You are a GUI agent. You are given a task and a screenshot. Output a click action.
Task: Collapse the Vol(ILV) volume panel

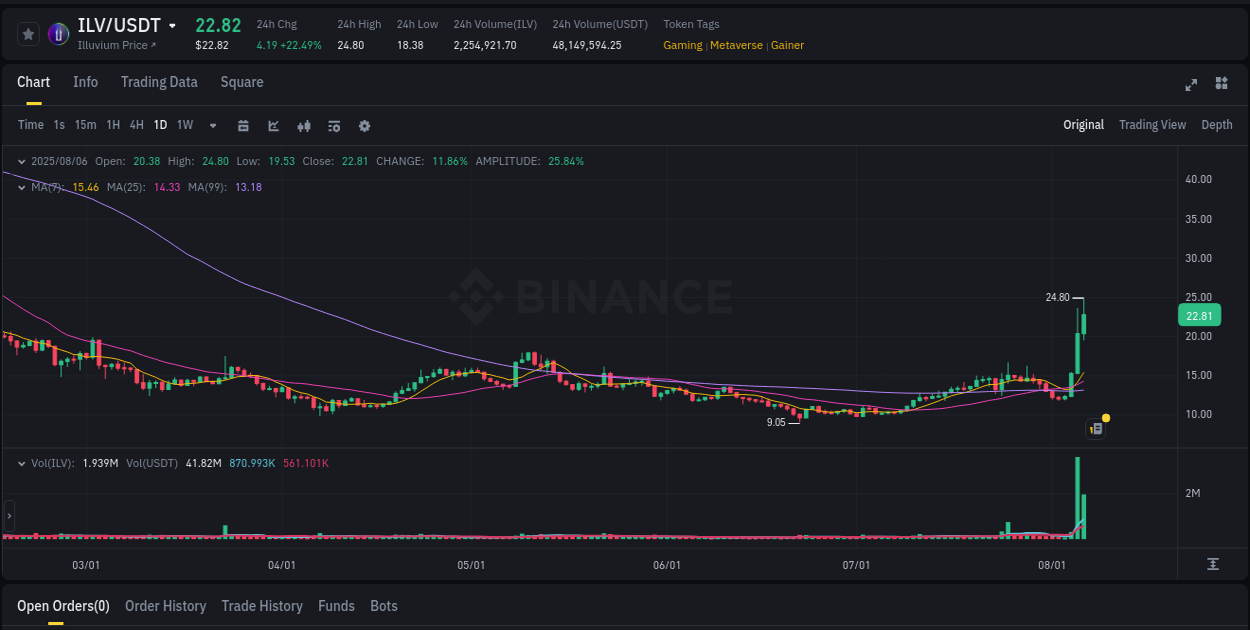[x=21, y=463]
